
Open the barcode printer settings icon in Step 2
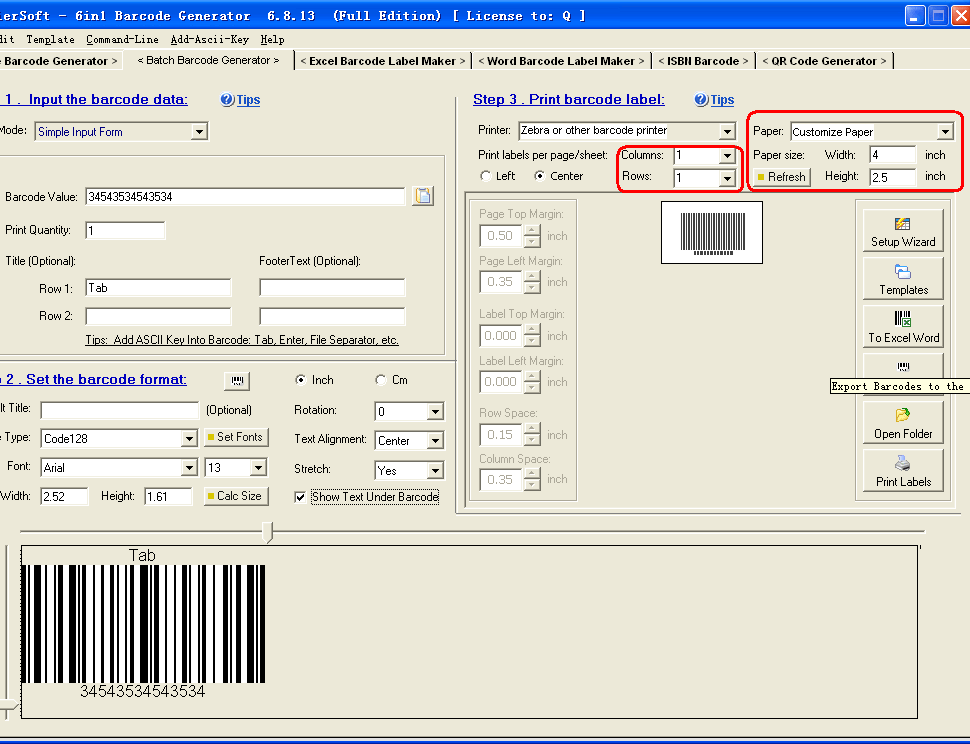pos(238,380)
